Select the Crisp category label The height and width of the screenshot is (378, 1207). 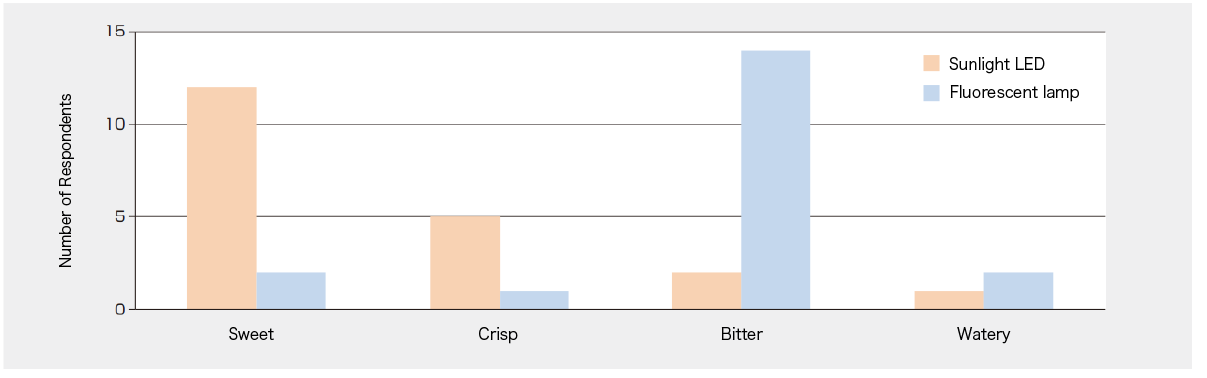498,334
